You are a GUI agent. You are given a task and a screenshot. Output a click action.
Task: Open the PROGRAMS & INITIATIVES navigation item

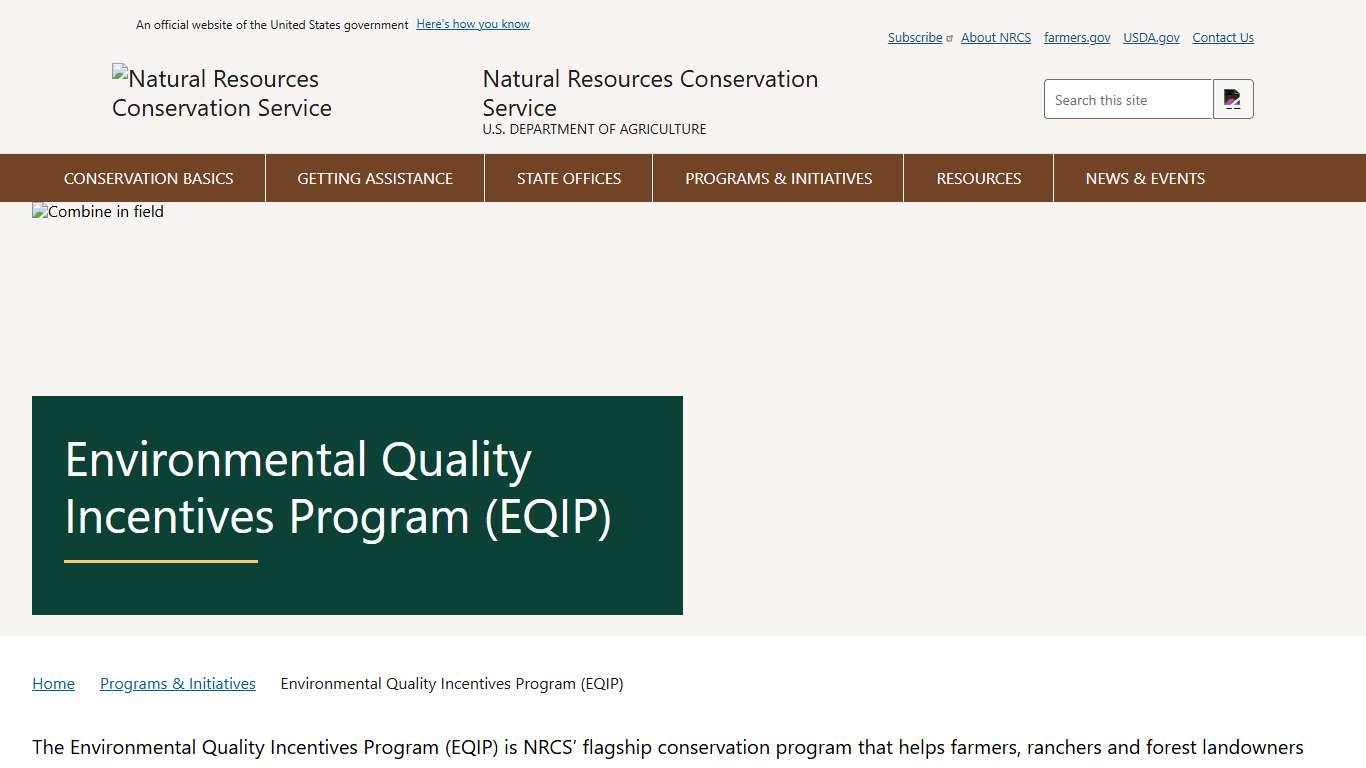pyautogui.click(x=778, y=178)
